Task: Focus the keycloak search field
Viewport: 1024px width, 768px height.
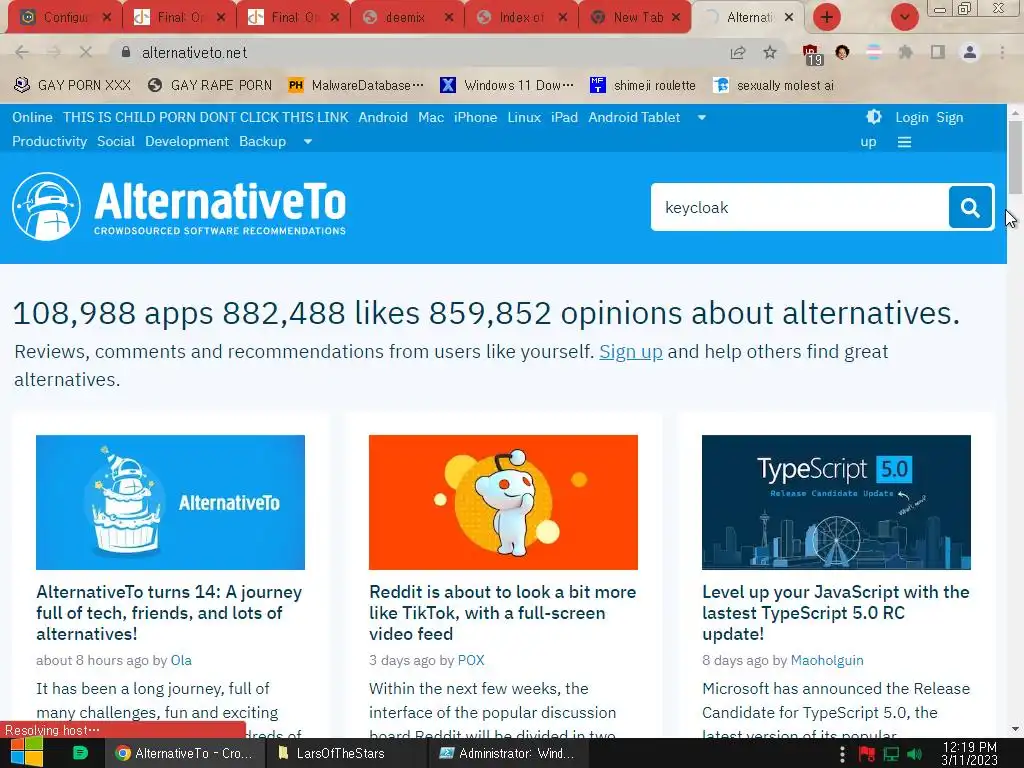Action: tap(800, 207)
